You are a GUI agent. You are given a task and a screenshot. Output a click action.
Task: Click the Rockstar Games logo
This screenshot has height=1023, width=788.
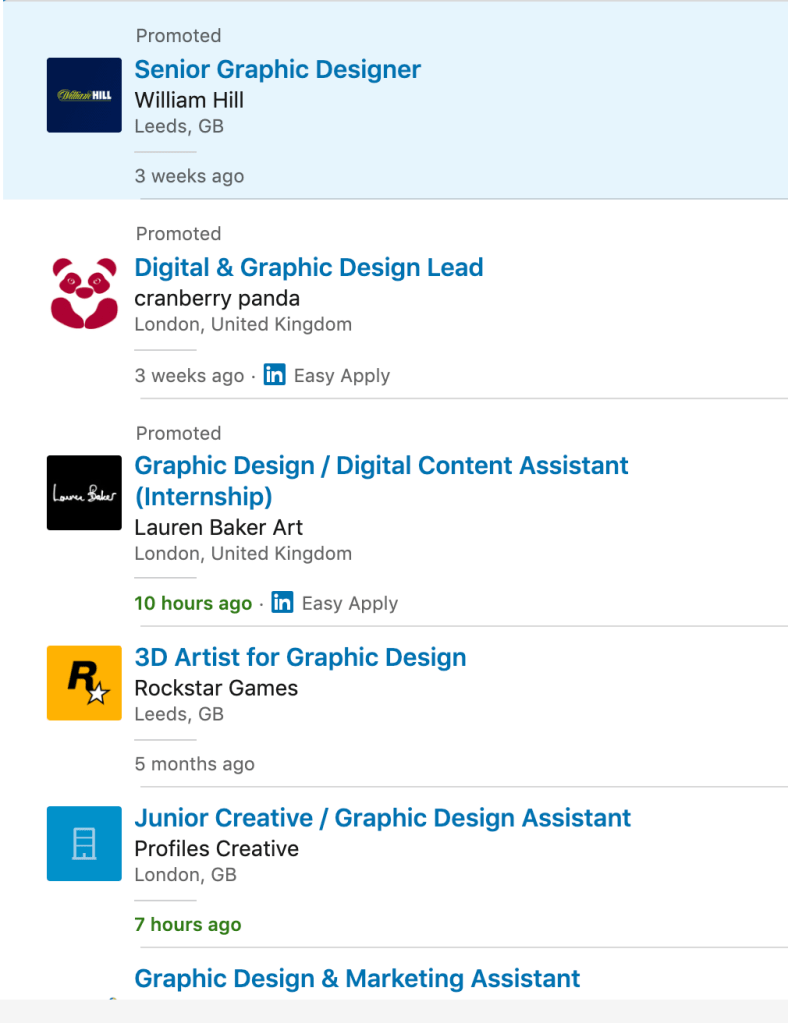click(84, 683)
